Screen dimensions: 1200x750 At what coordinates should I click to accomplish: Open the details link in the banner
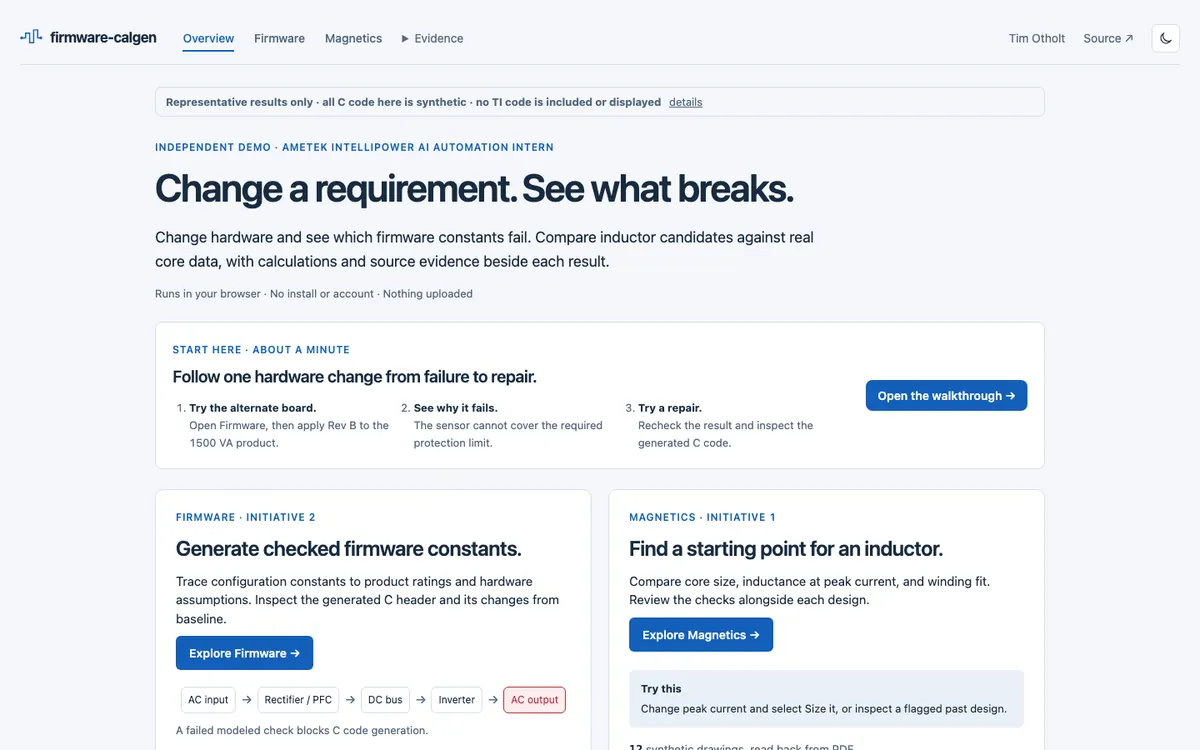(685, 102)
